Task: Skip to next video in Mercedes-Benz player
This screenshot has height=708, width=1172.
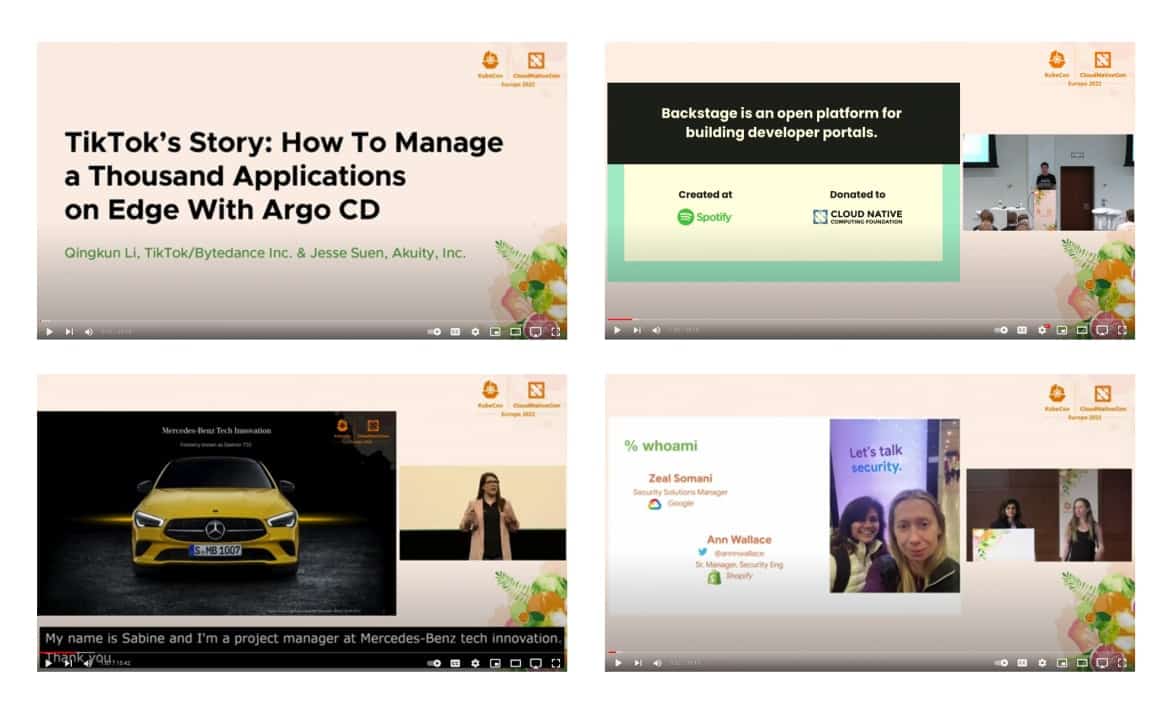Action: pyautogui.click(x=69, y=663)
